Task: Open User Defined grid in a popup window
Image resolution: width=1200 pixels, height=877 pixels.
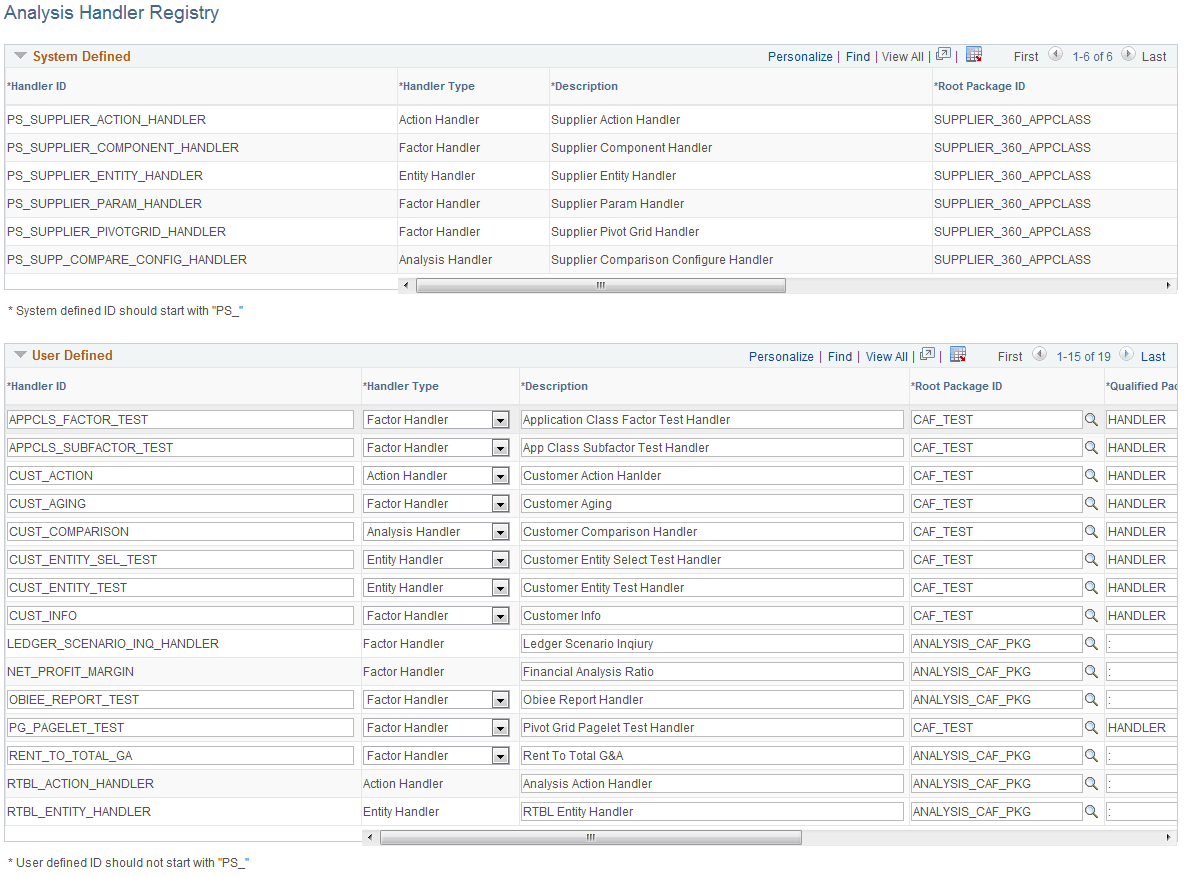Action: tap(926, 355)
